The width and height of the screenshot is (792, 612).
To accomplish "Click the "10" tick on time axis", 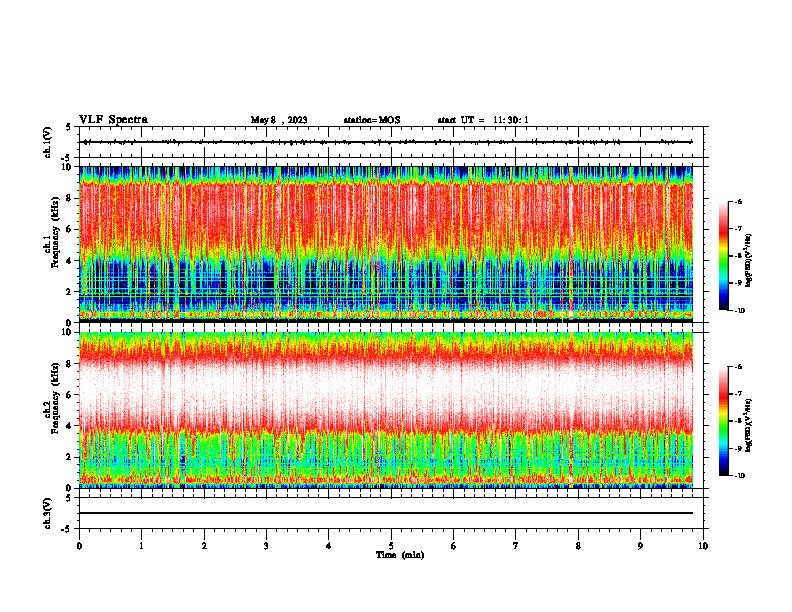I will 703,546.
